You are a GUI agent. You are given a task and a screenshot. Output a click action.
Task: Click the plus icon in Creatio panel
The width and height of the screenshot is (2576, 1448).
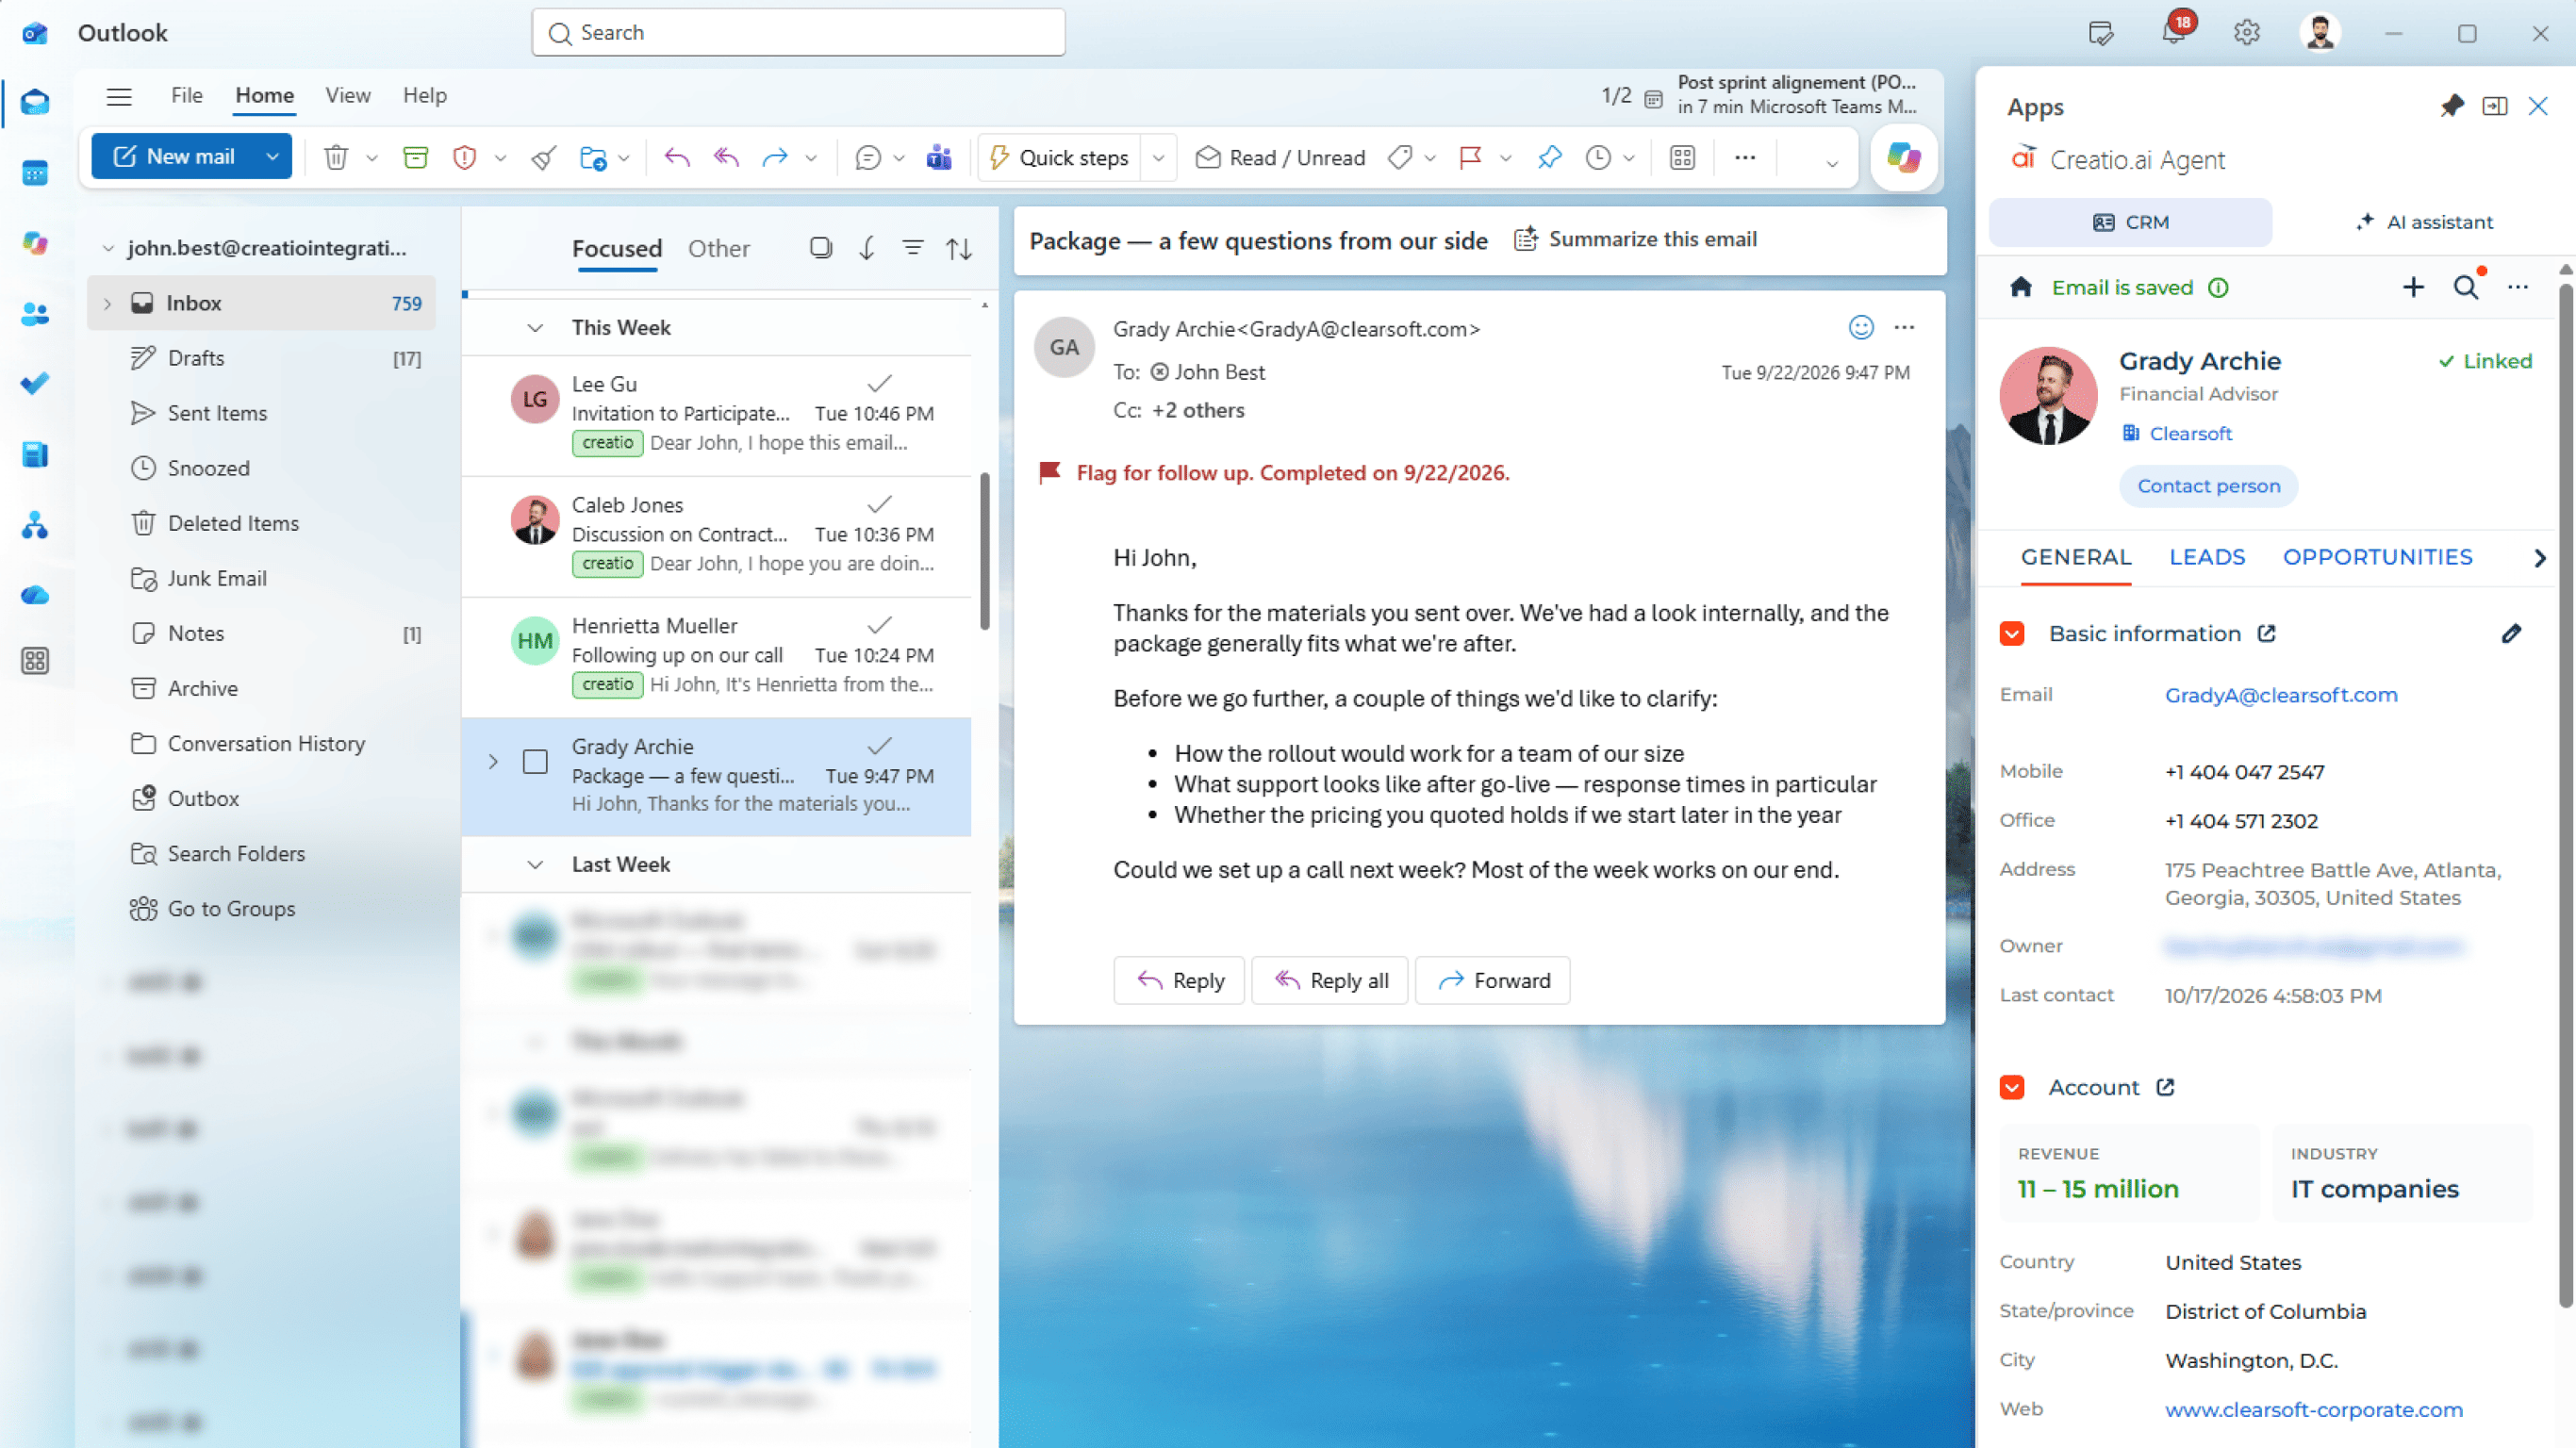click(2413, 287)
